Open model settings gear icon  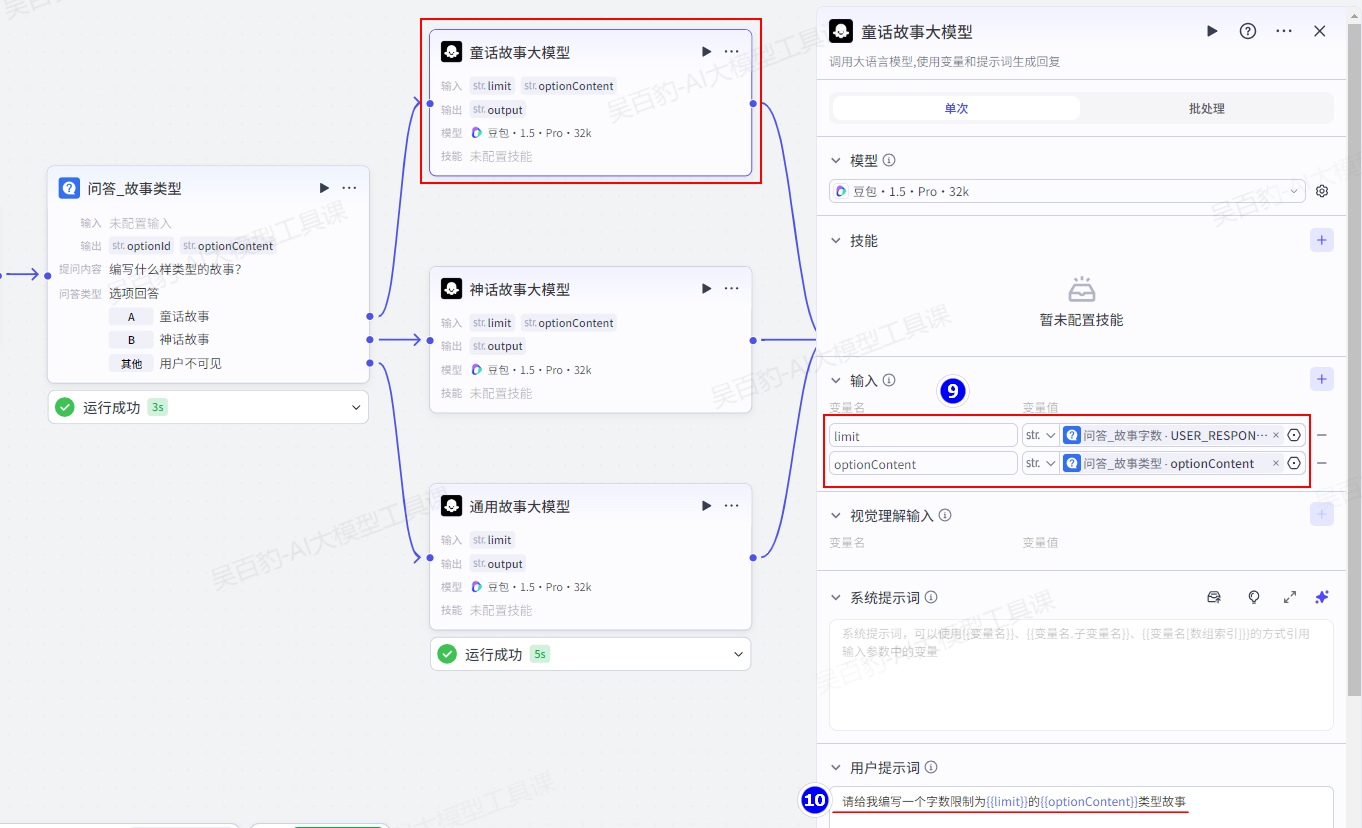1322,191
